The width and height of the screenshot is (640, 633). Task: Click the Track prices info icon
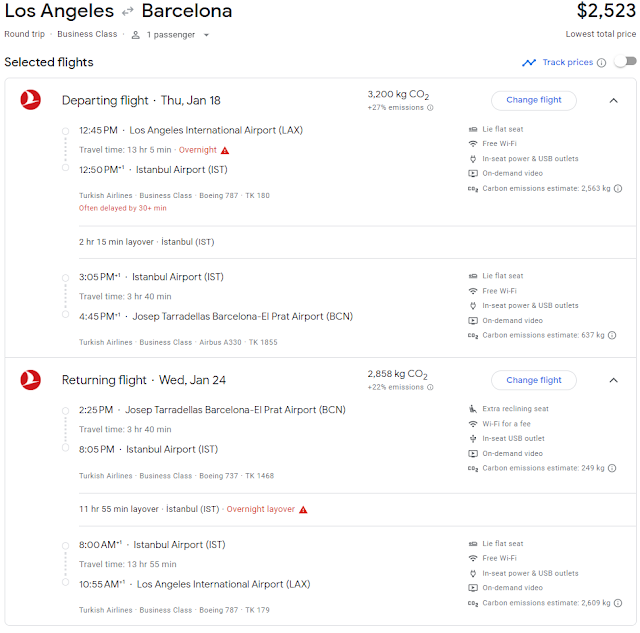coord(602,63)
